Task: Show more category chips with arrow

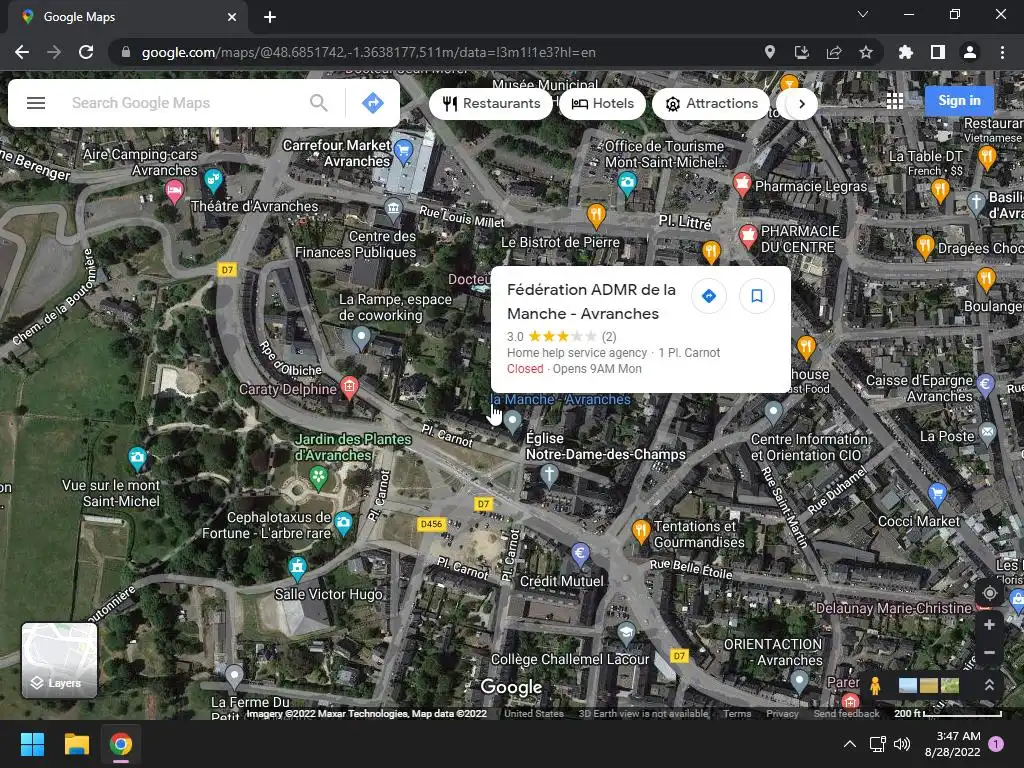Action: (801, 104)
